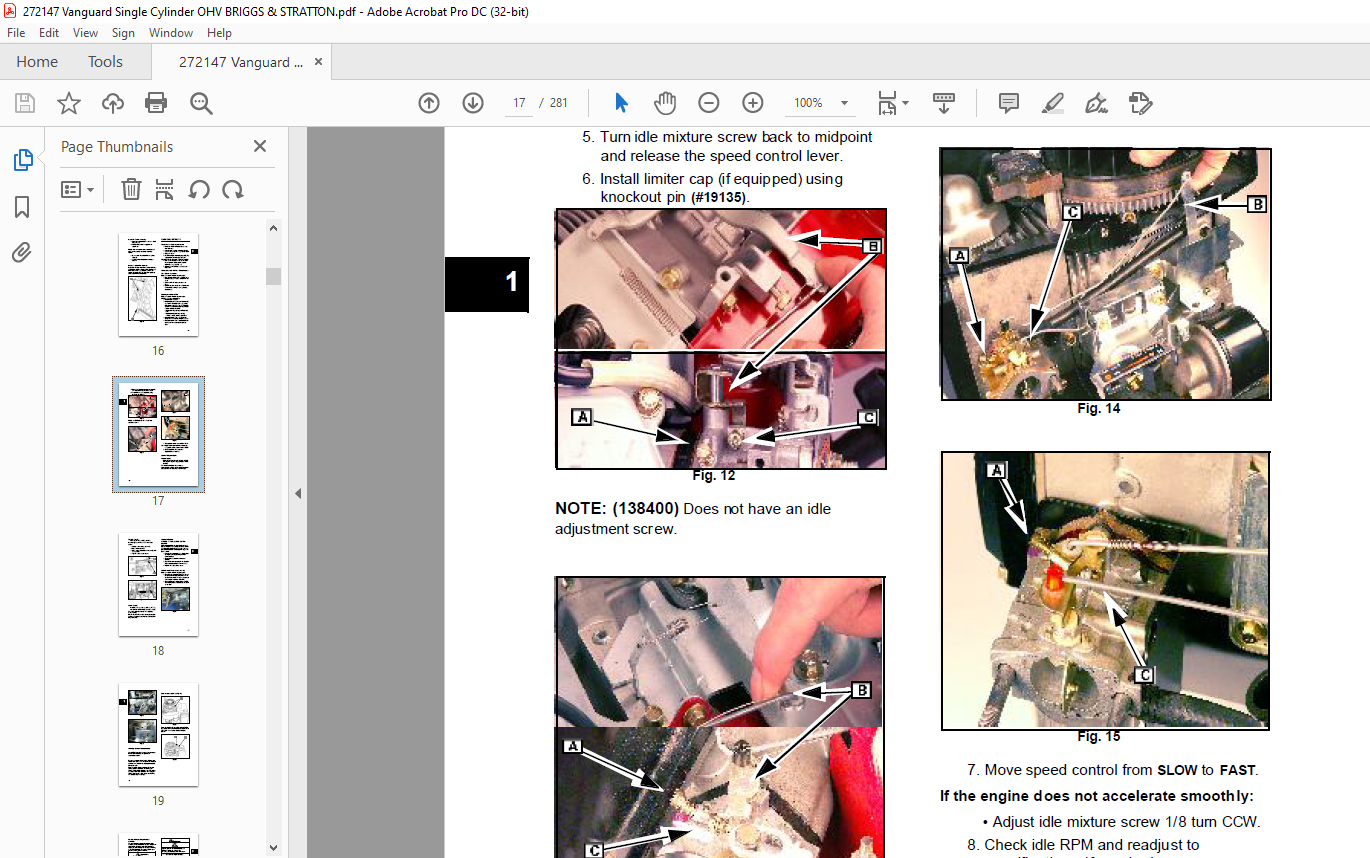Open the Window menu
Screen dimensions: 1370x858
click(x=171, y=33)
